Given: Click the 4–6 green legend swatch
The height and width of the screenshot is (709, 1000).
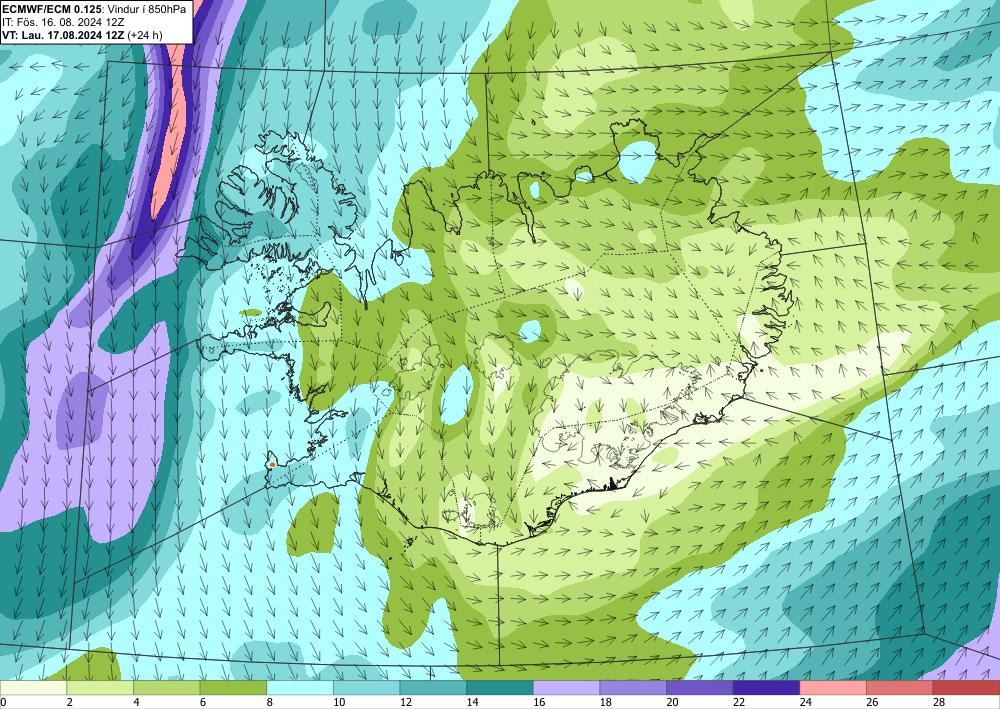Looking at the screenshot, I should coord(166,687).
